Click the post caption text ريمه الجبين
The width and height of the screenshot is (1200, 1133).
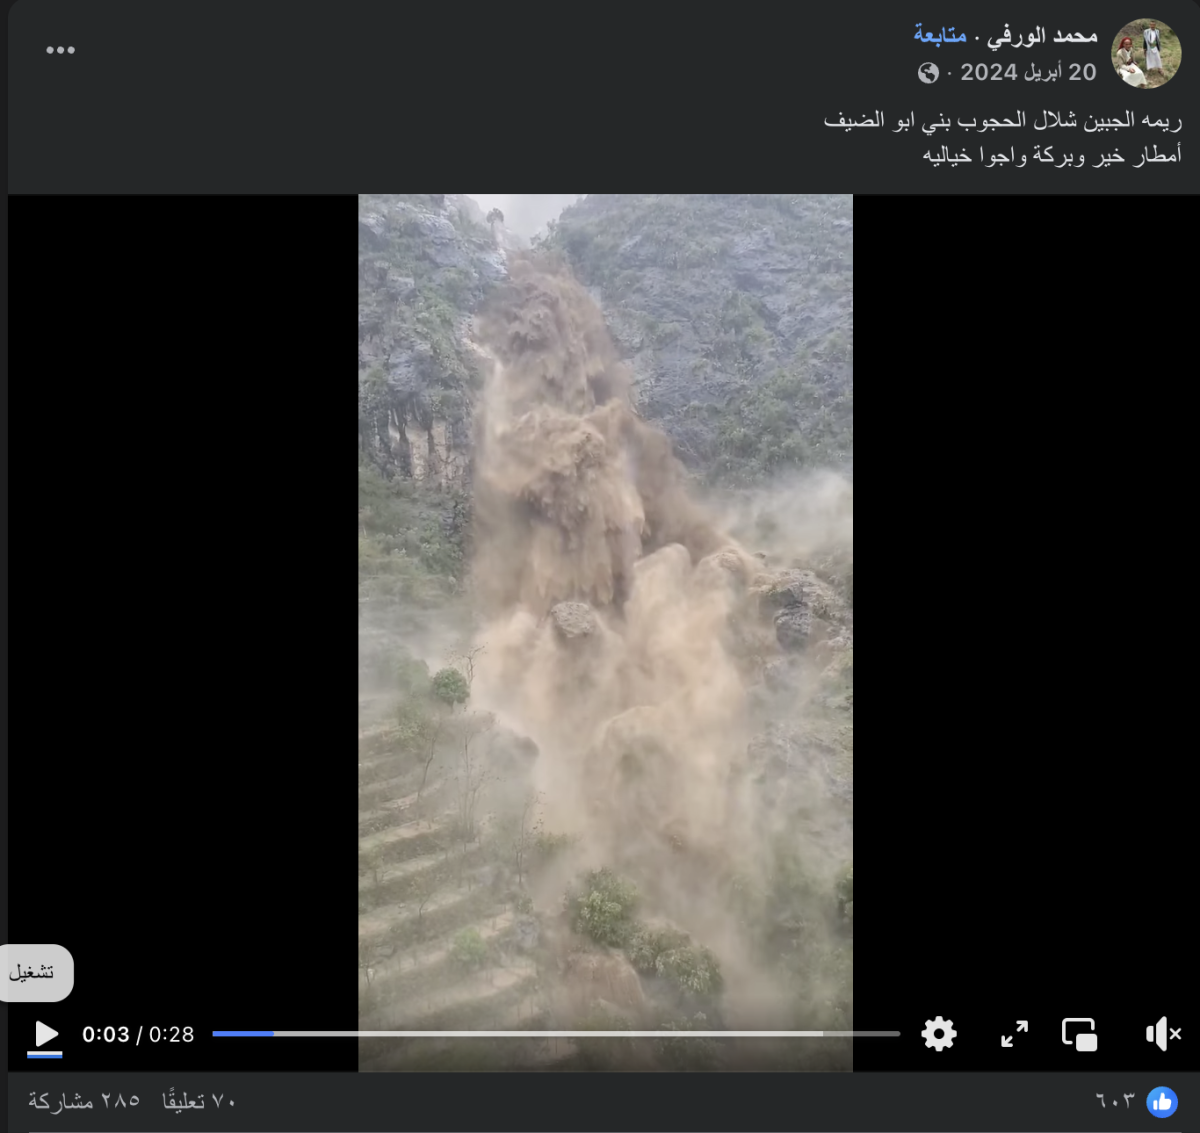coord(1002,121)
